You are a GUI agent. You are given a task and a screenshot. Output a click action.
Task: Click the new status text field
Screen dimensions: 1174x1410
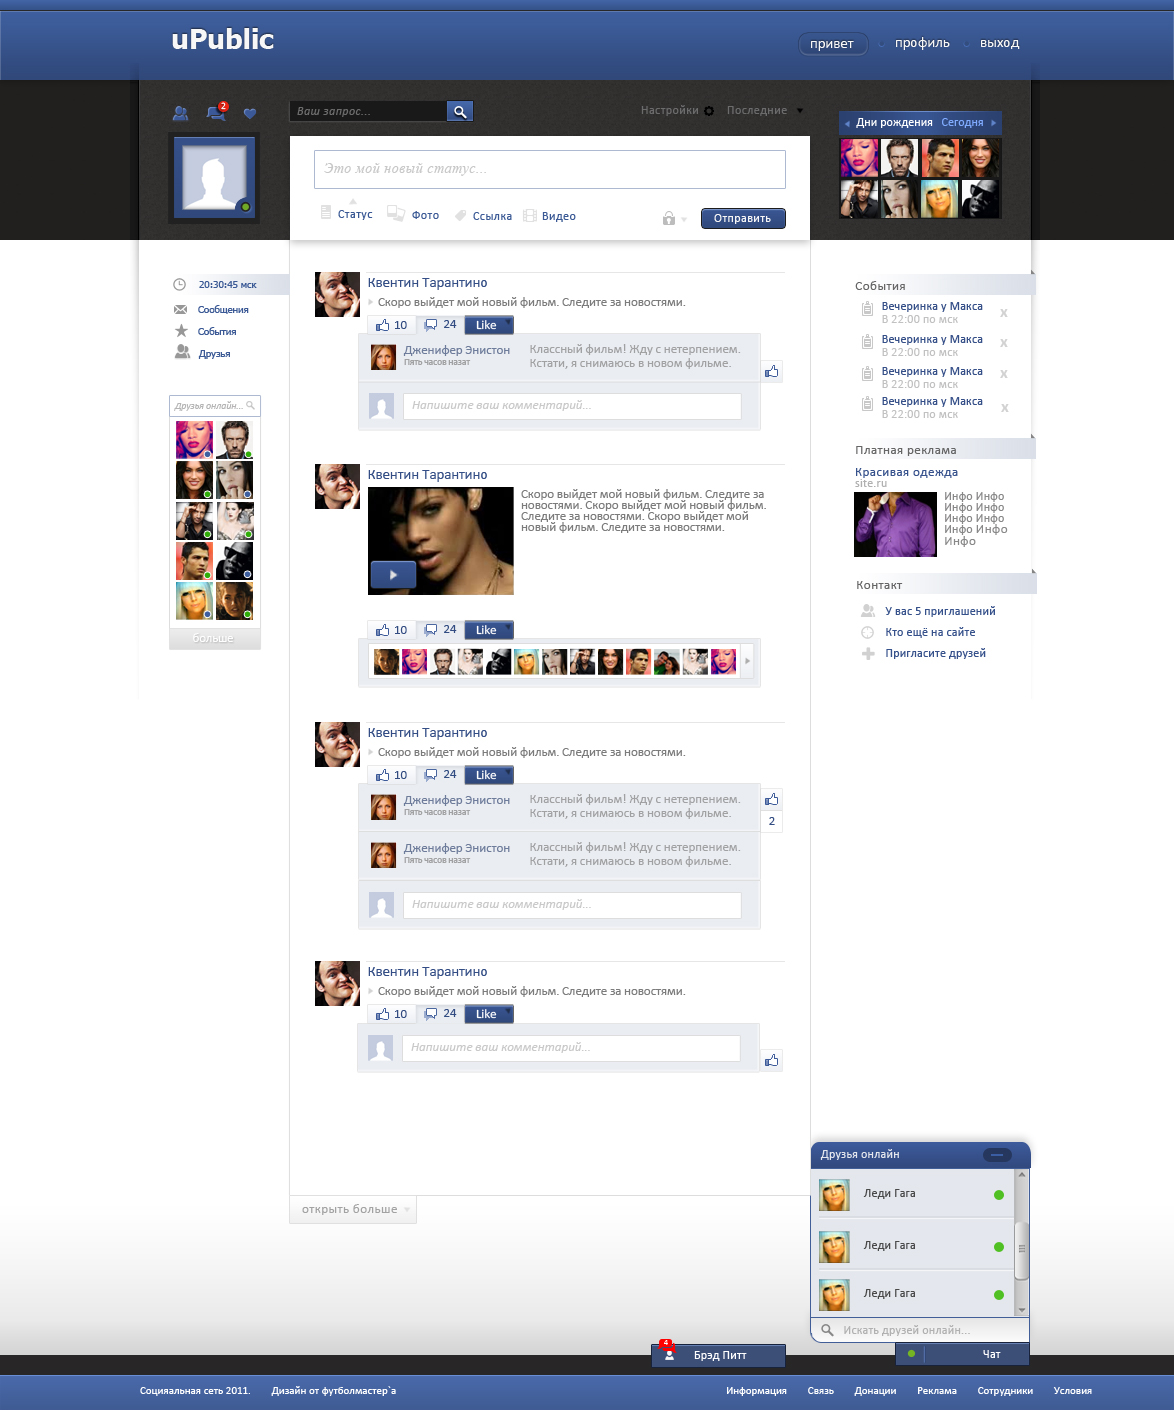[x=549, y=169]
